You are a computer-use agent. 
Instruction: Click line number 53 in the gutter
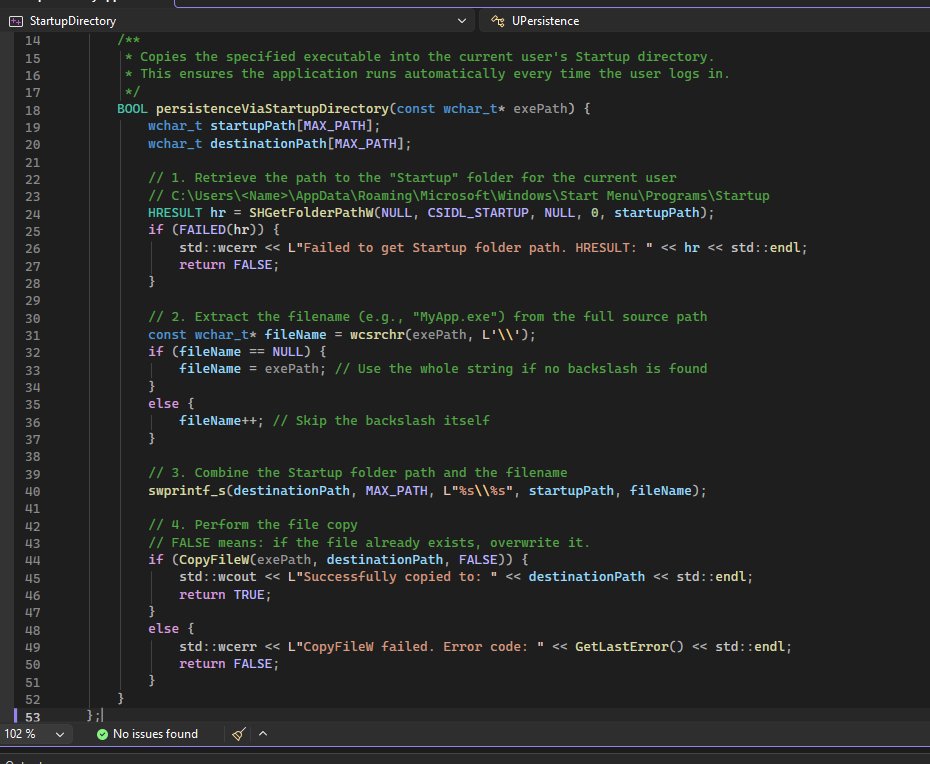click(x=33, y=717)
